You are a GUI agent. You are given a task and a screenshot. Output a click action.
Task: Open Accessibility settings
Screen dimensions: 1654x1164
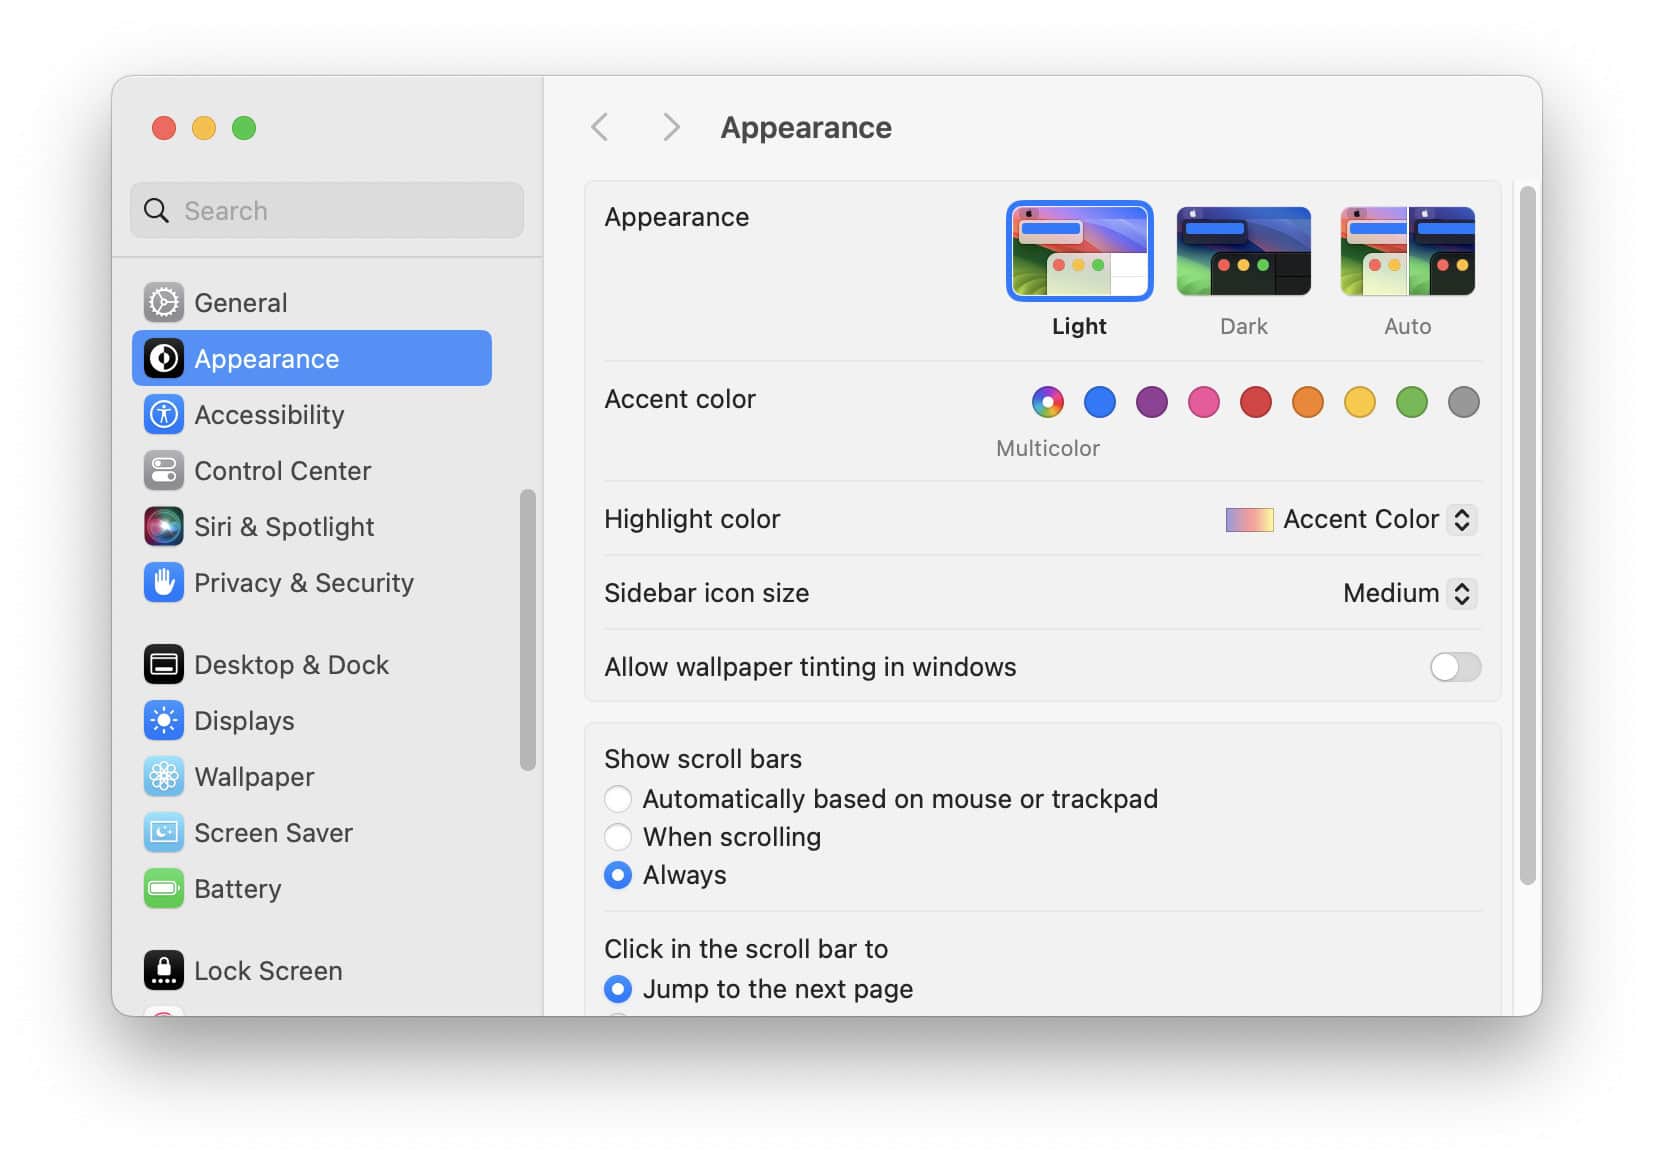point(164,414)
